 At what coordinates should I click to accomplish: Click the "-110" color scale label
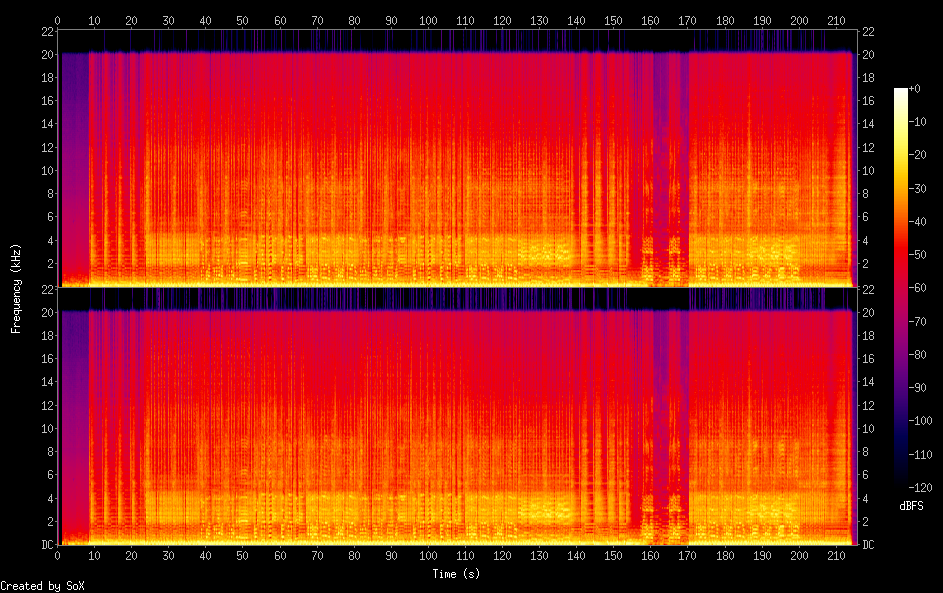(x=921, y=454)
